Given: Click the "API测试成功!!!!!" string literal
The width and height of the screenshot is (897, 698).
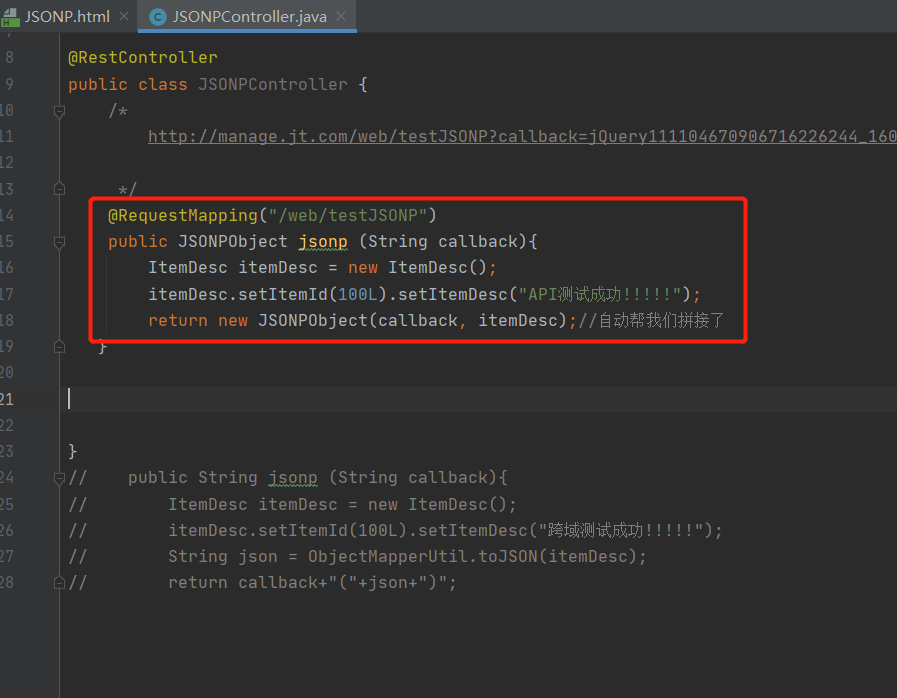Looking at the screenshot, I should (599, 294).
